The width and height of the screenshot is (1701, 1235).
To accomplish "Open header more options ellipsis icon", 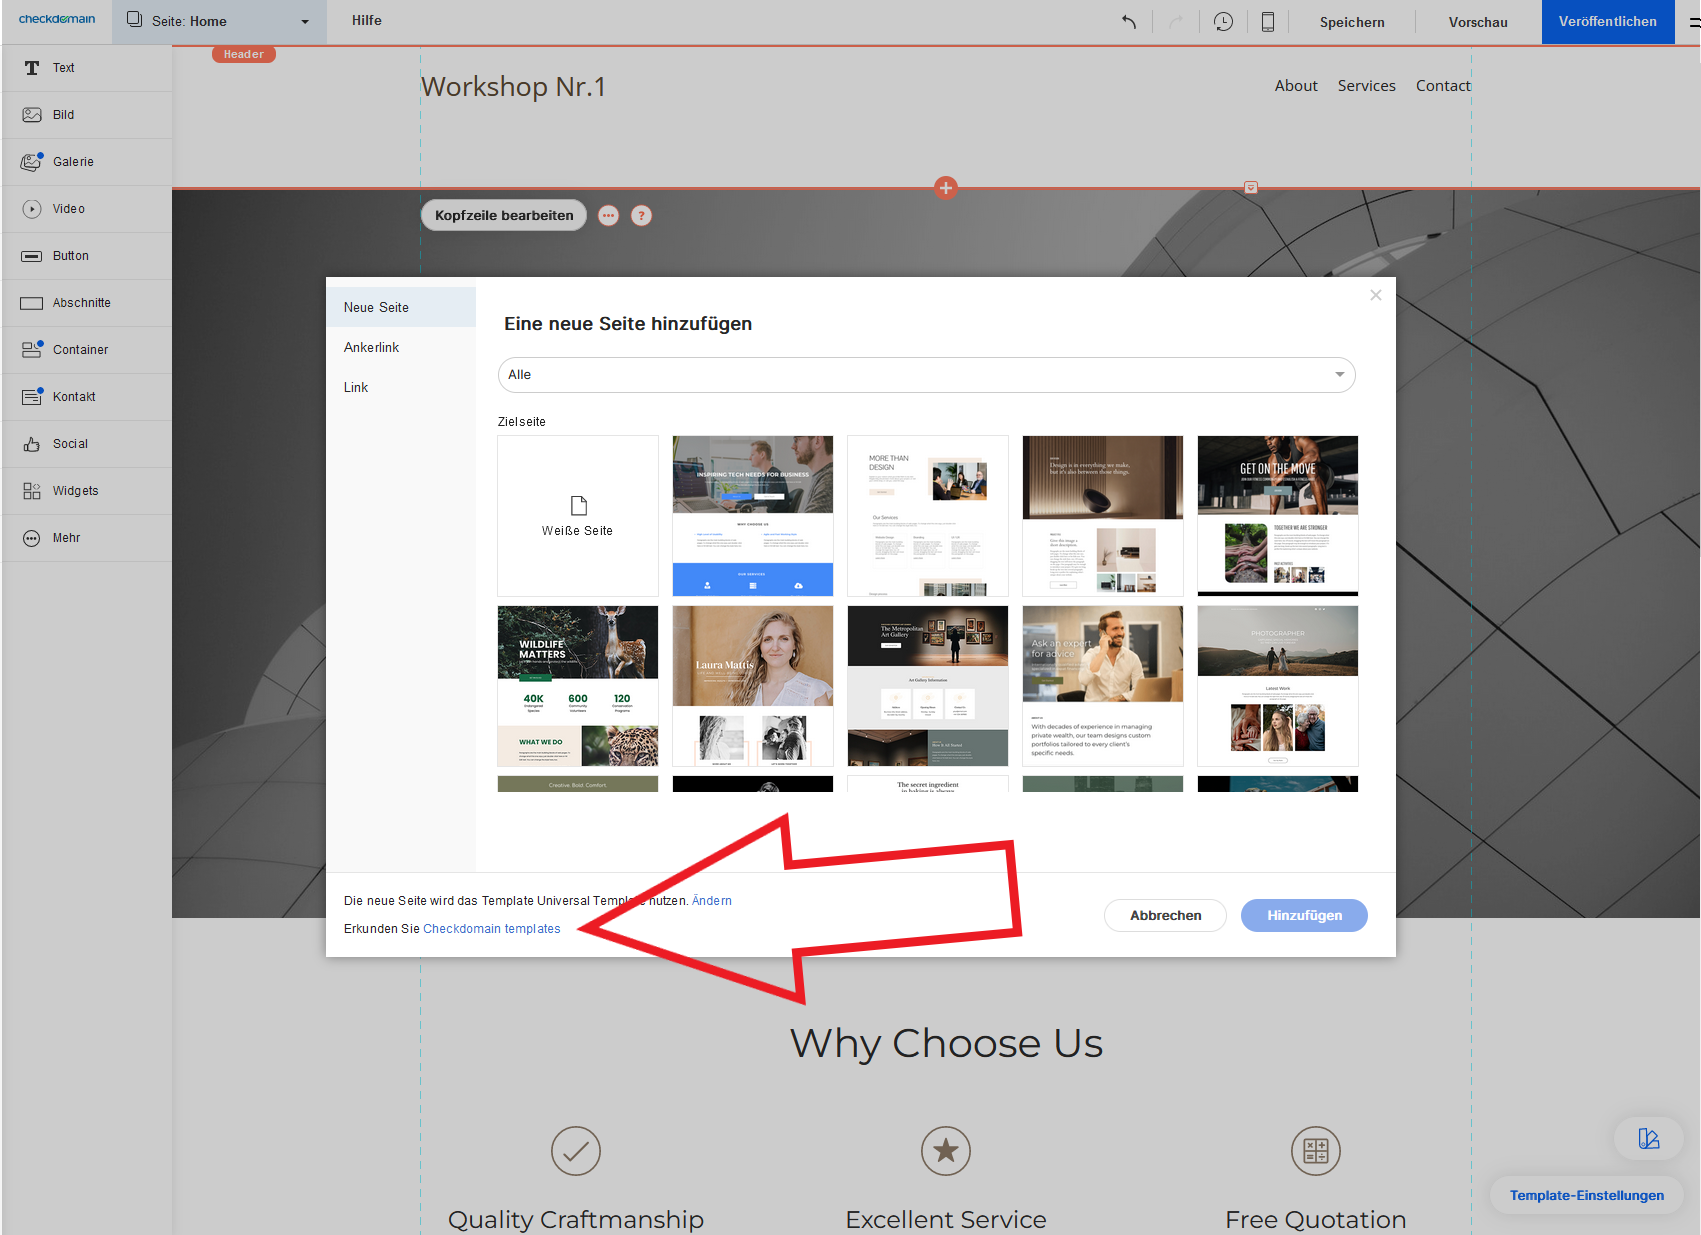I will 608,216.
